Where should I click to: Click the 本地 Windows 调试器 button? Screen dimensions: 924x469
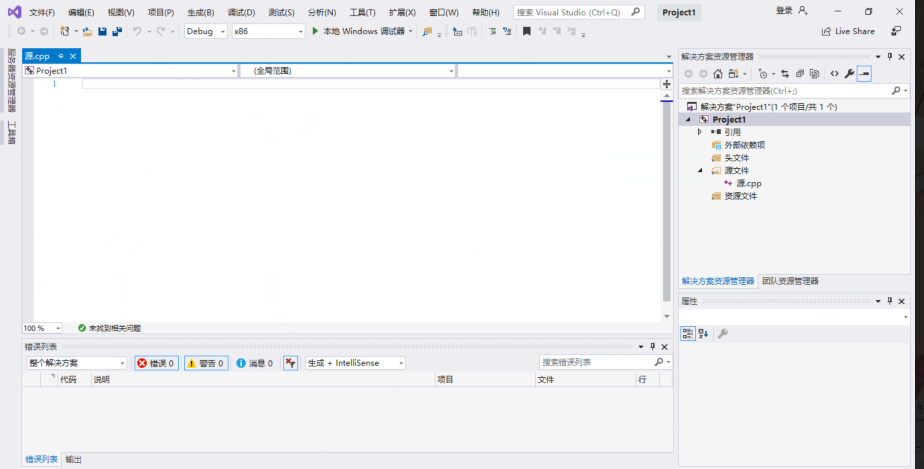[364, 31]
